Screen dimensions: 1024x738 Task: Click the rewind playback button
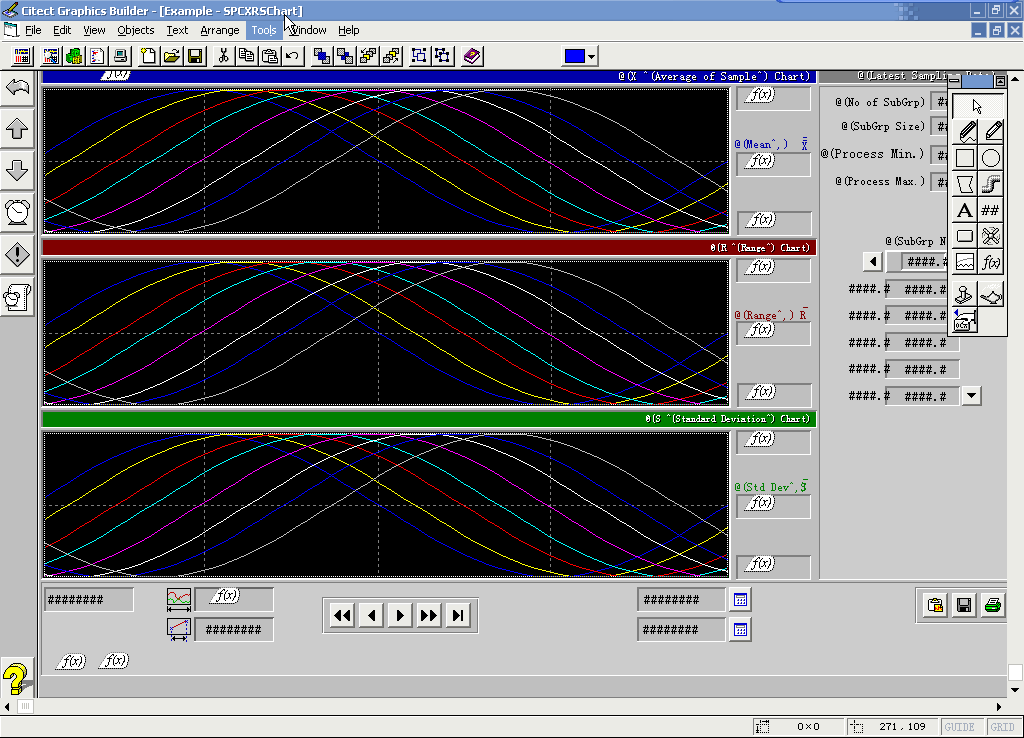click(x=342, y=615)
